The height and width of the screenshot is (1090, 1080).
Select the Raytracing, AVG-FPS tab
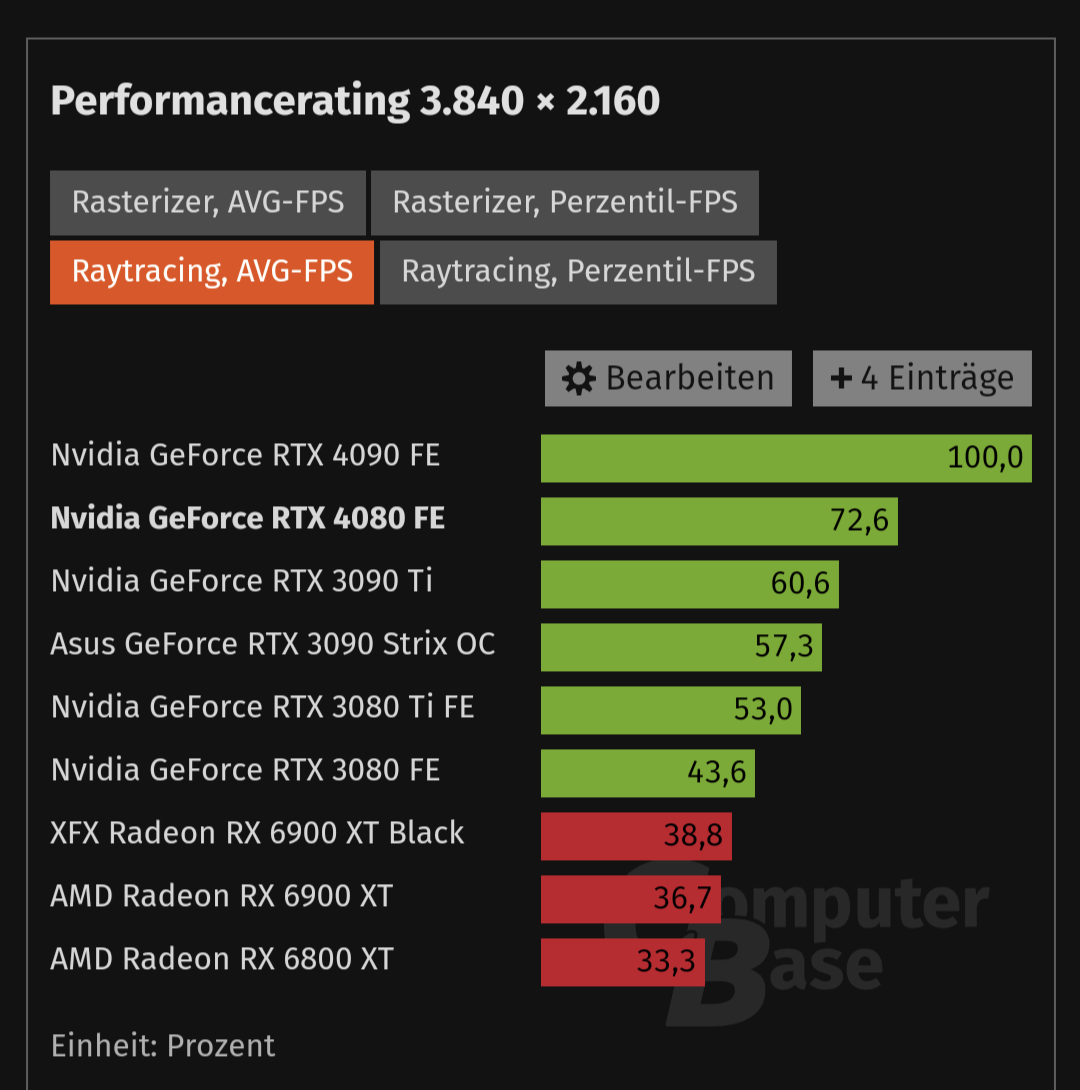coord(212,272)
